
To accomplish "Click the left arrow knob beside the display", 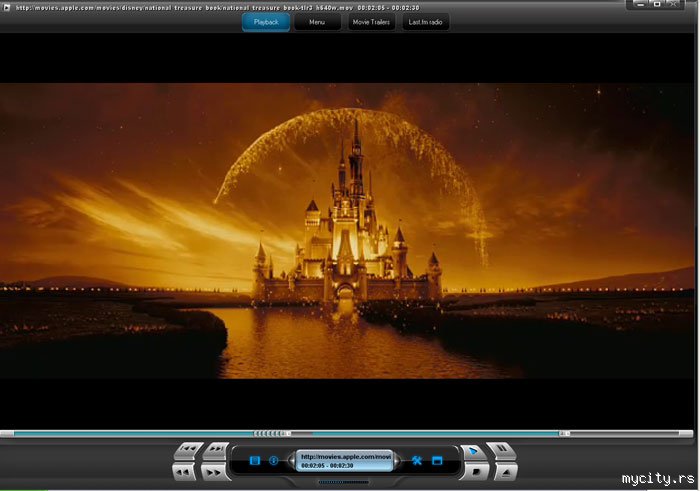I will click(292, 460).
